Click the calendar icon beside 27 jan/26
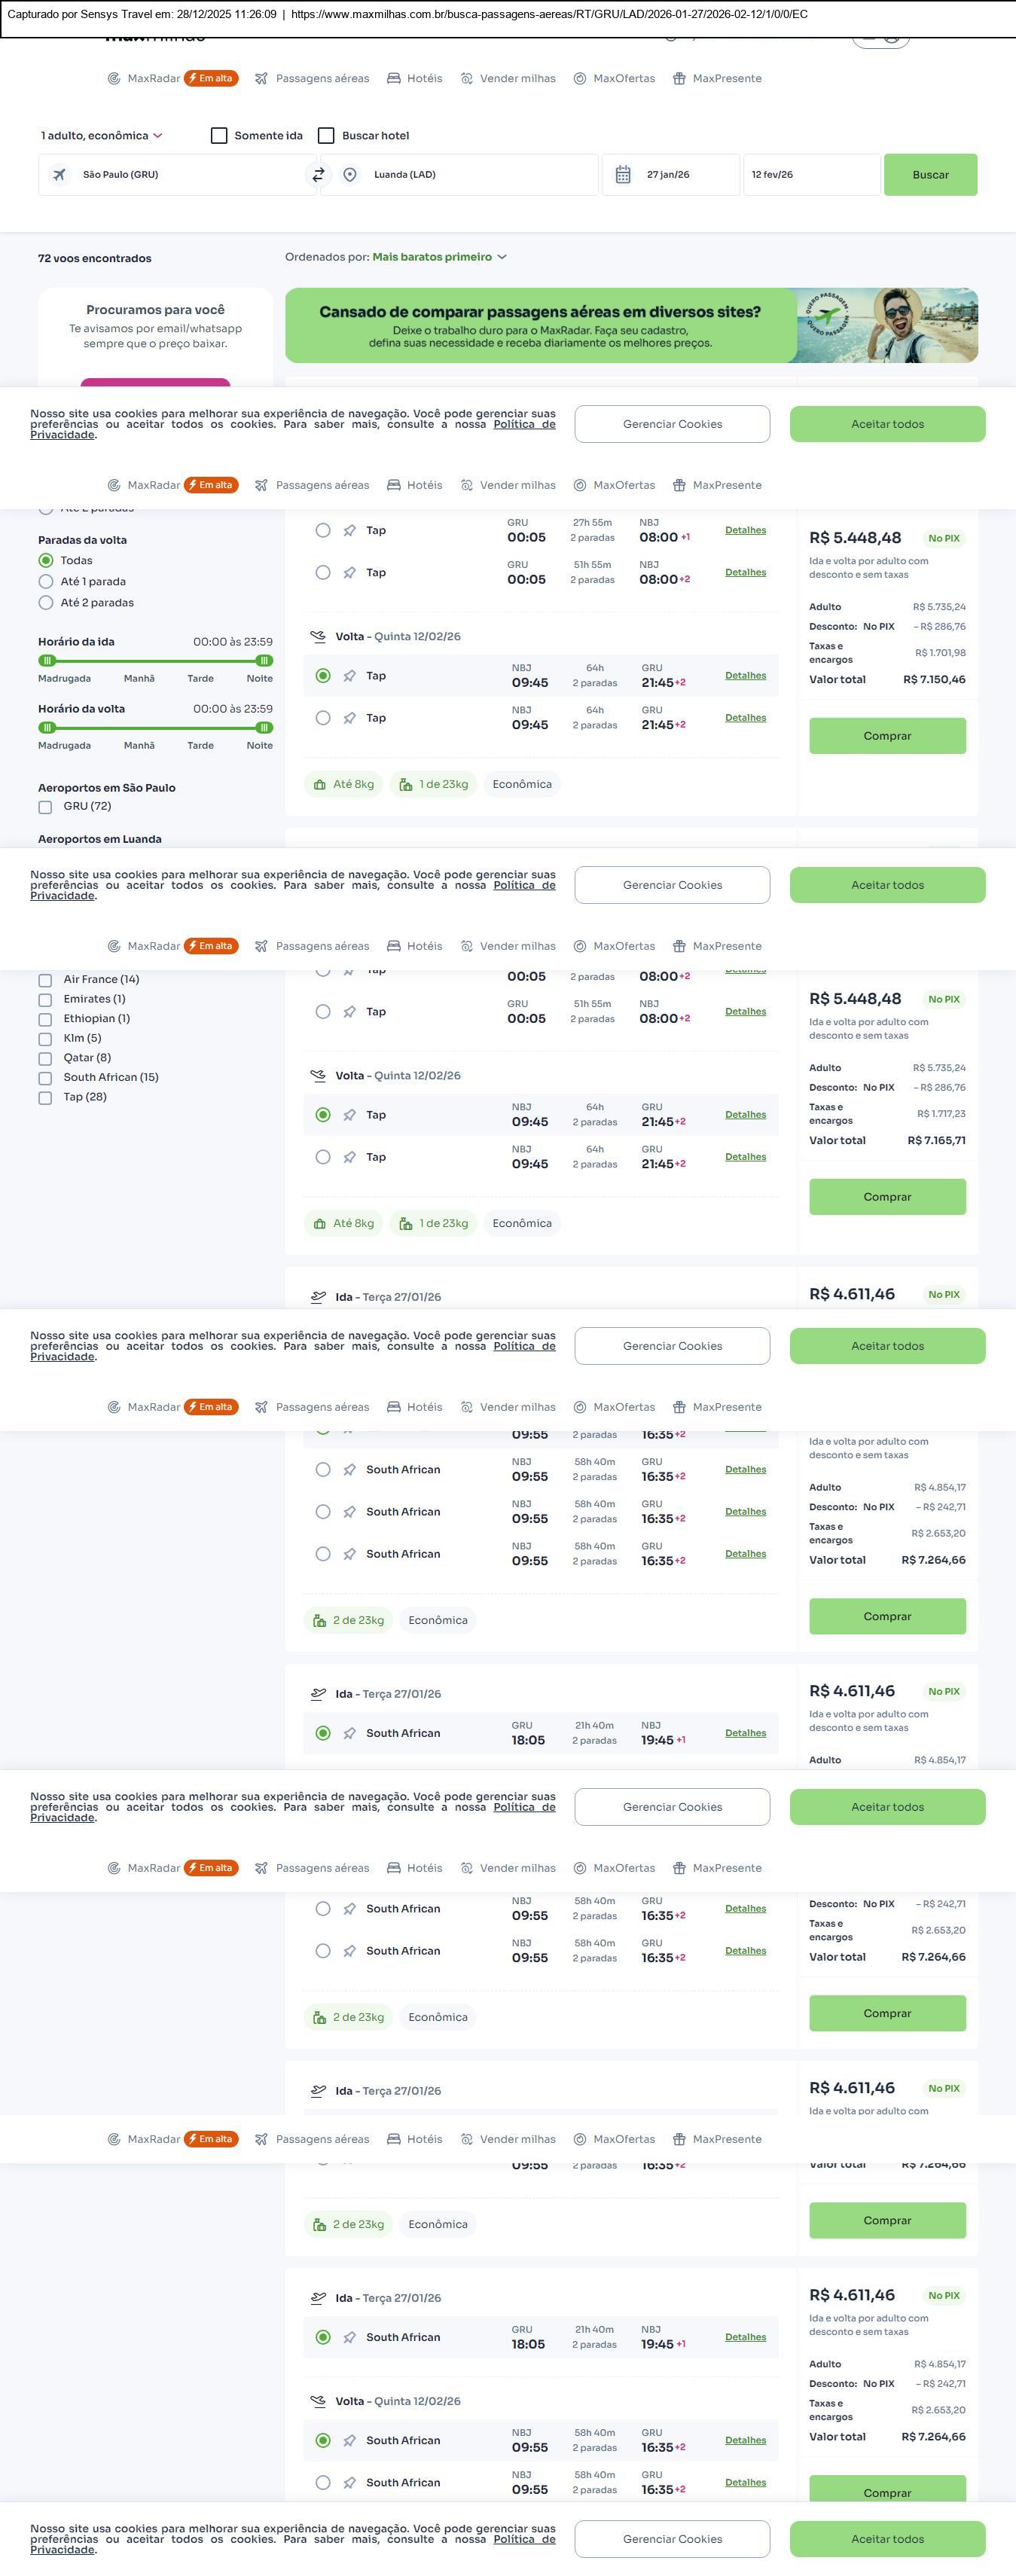Screen dimensions: 1016x2576 (623, 175)
